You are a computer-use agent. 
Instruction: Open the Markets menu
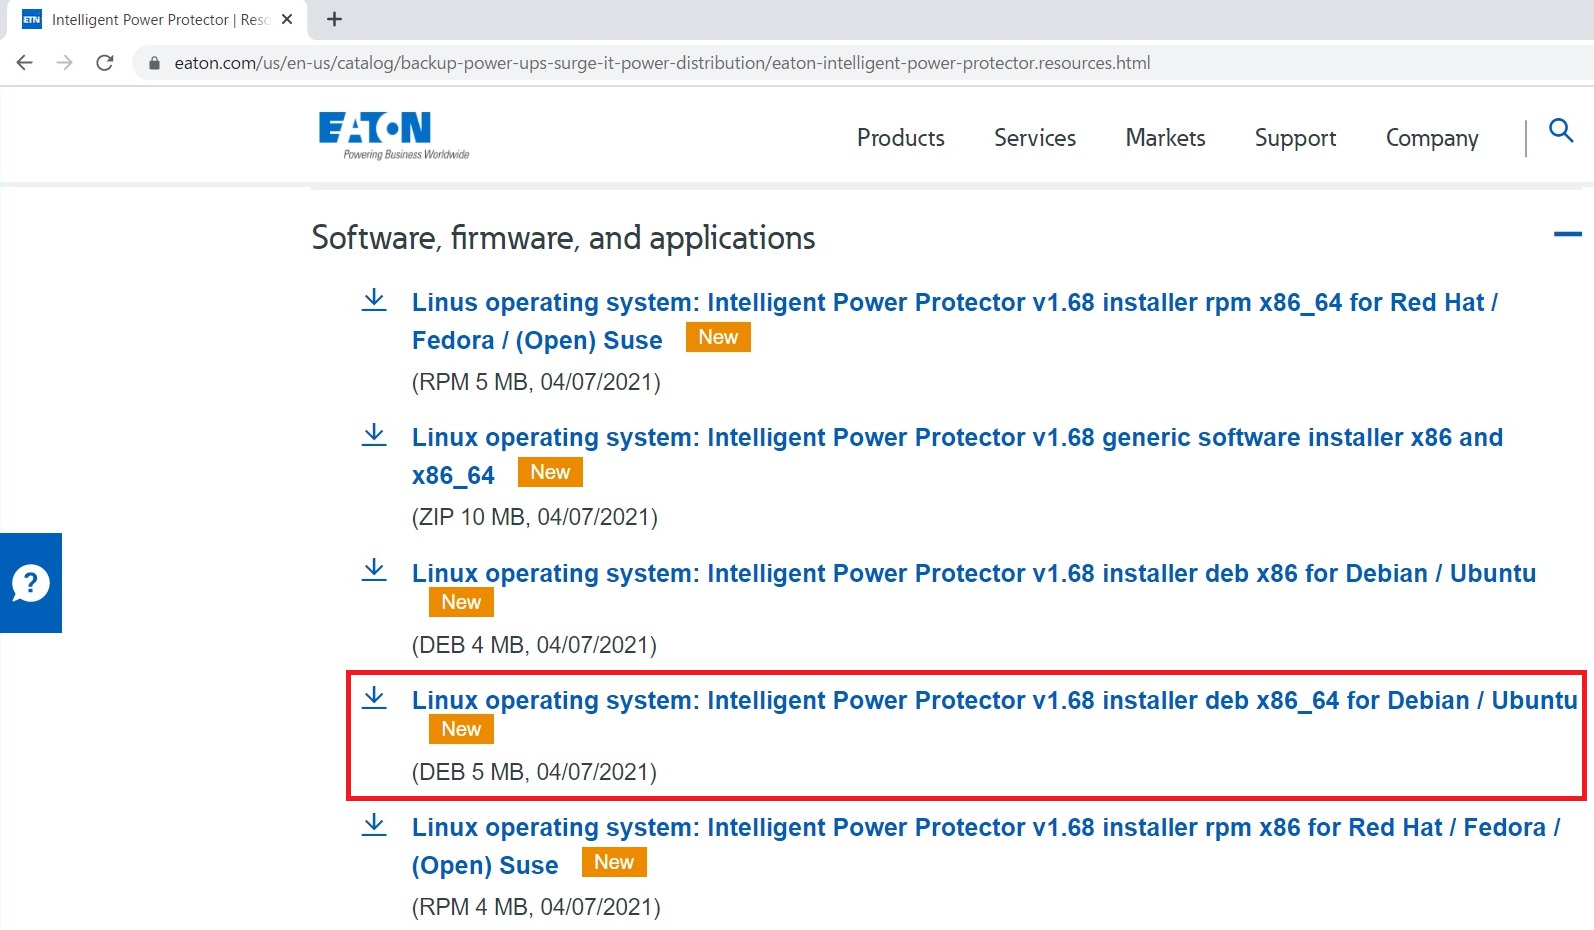click(x=1165, y=138)
